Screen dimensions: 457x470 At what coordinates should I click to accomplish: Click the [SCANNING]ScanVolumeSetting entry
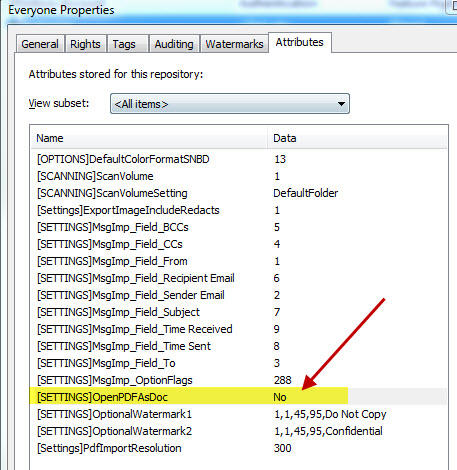coord(238,193)
